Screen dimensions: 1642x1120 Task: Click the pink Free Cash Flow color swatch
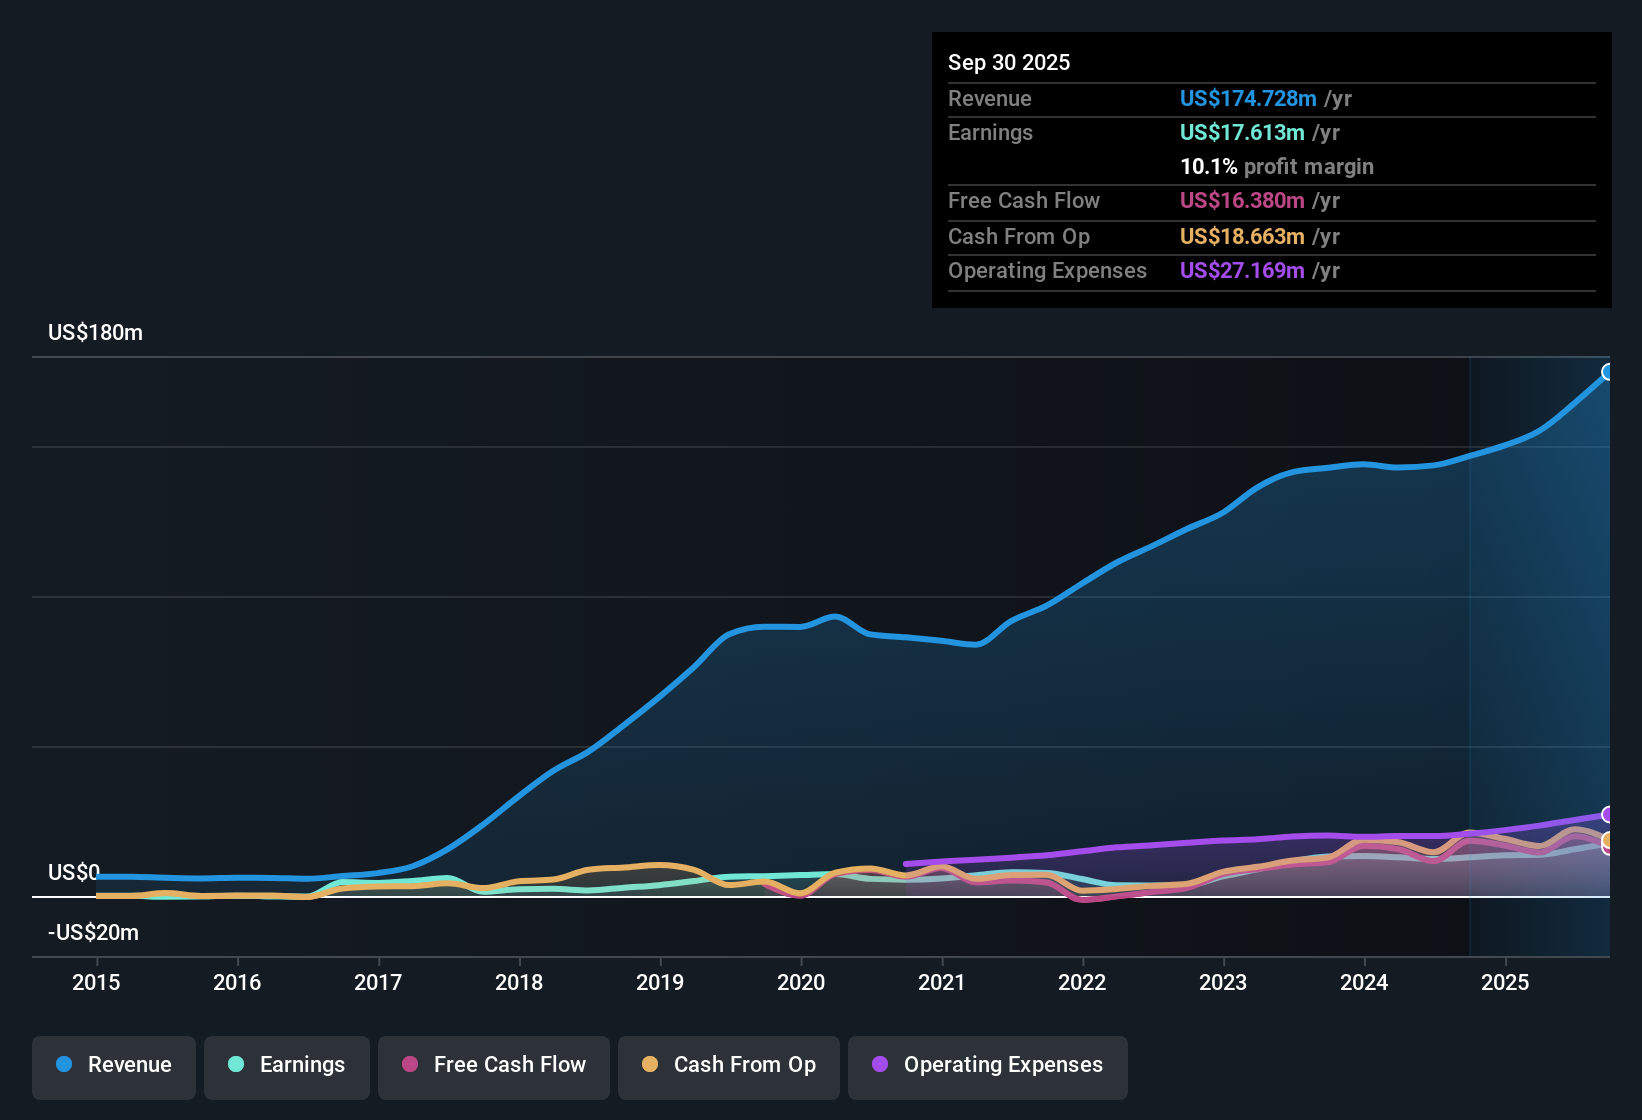pos(408,1065)
